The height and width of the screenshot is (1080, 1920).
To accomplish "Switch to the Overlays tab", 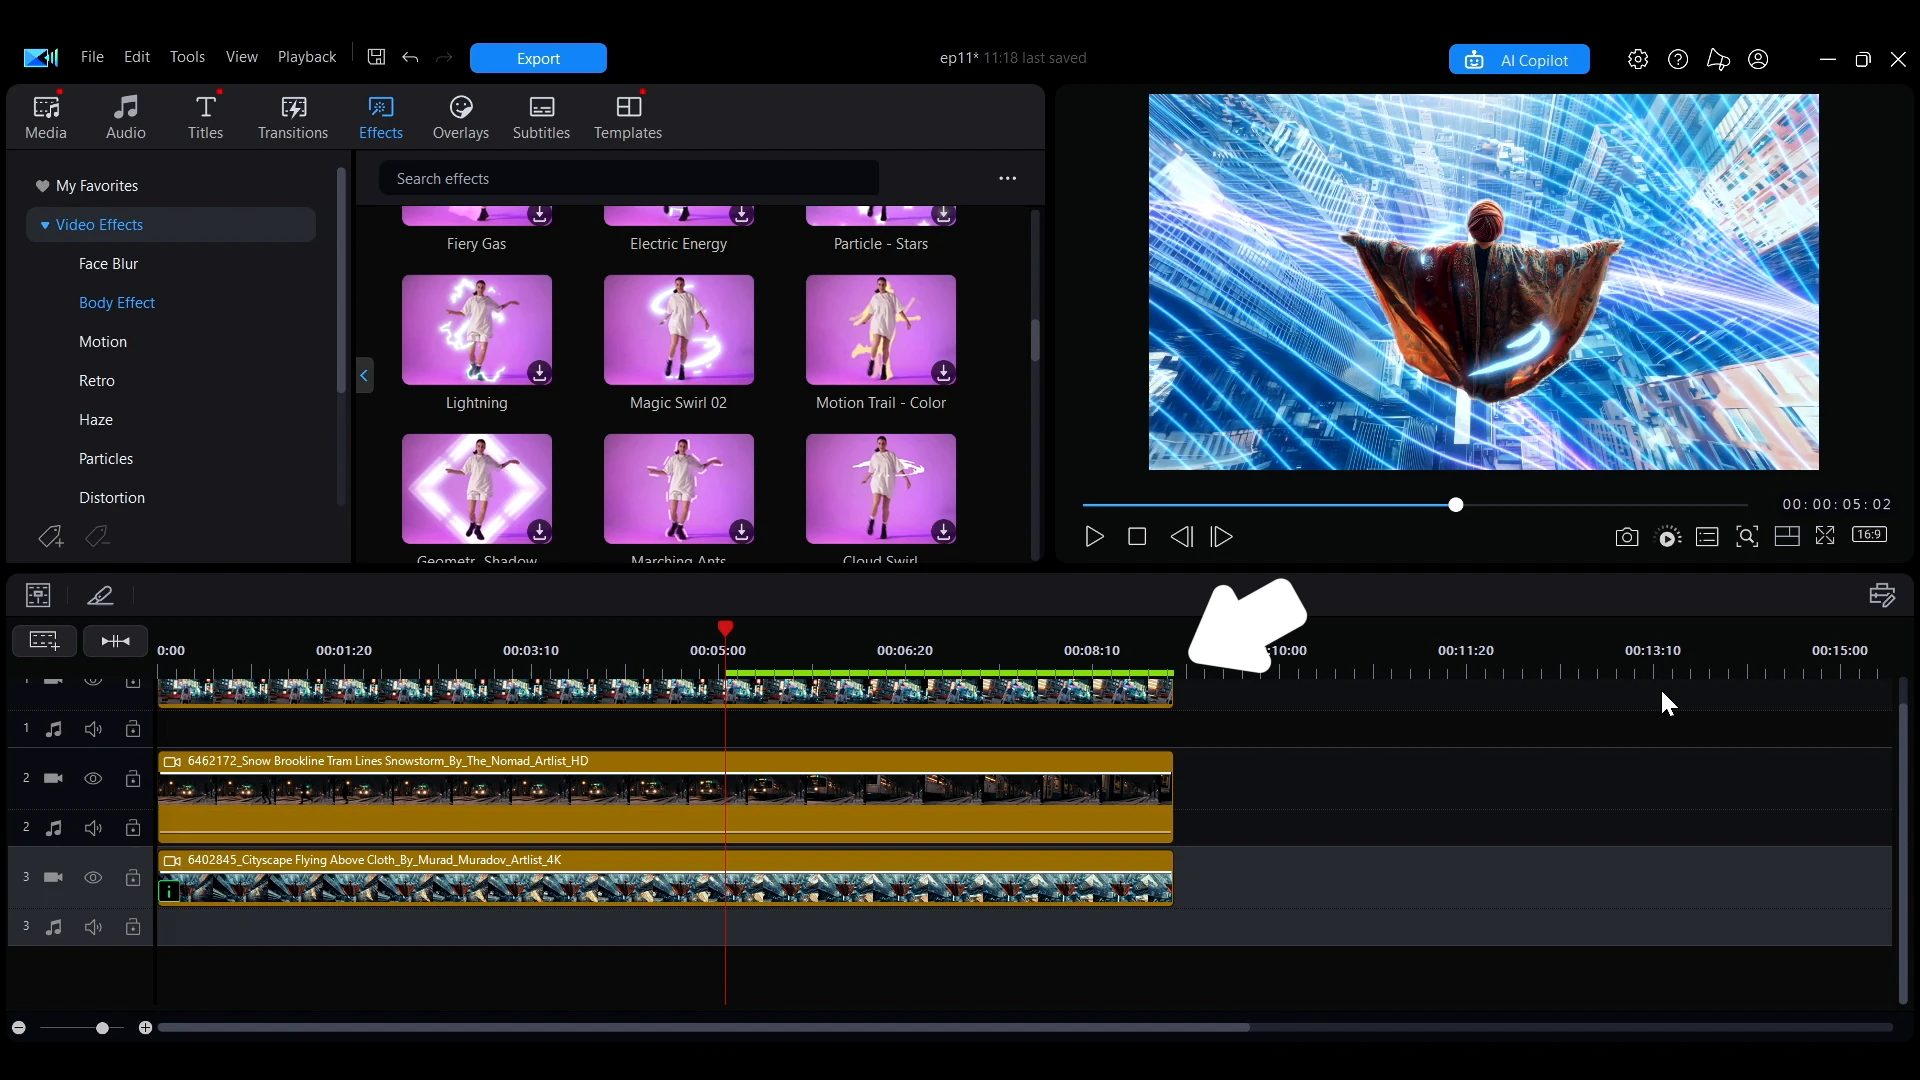I will click(461, 118).
